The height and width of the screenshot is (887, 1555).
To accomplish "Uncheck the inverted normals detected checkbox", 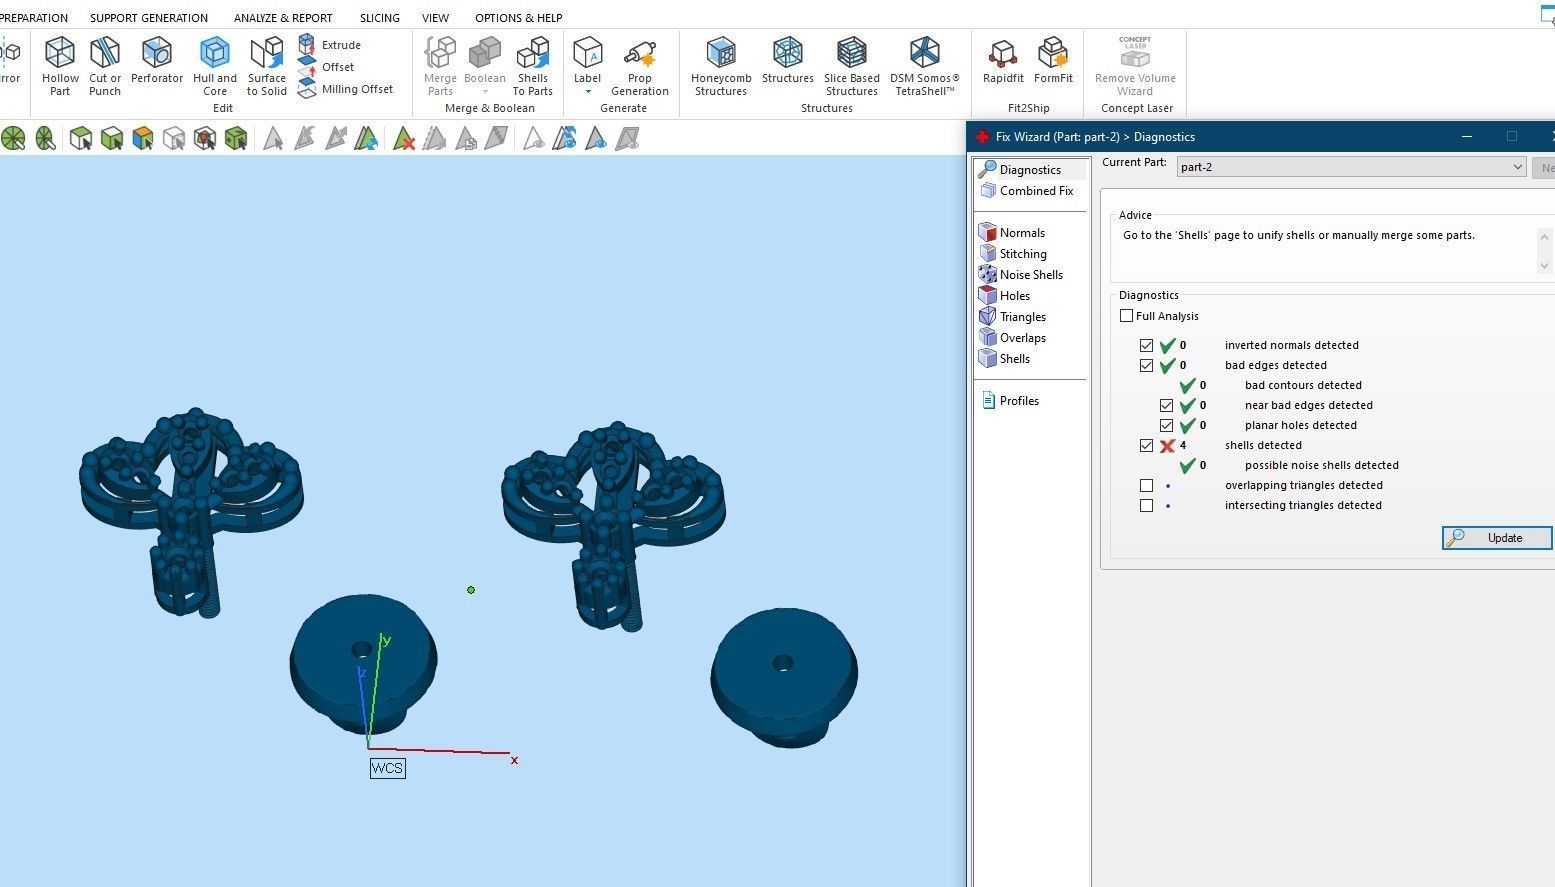I will point(1147,345).
